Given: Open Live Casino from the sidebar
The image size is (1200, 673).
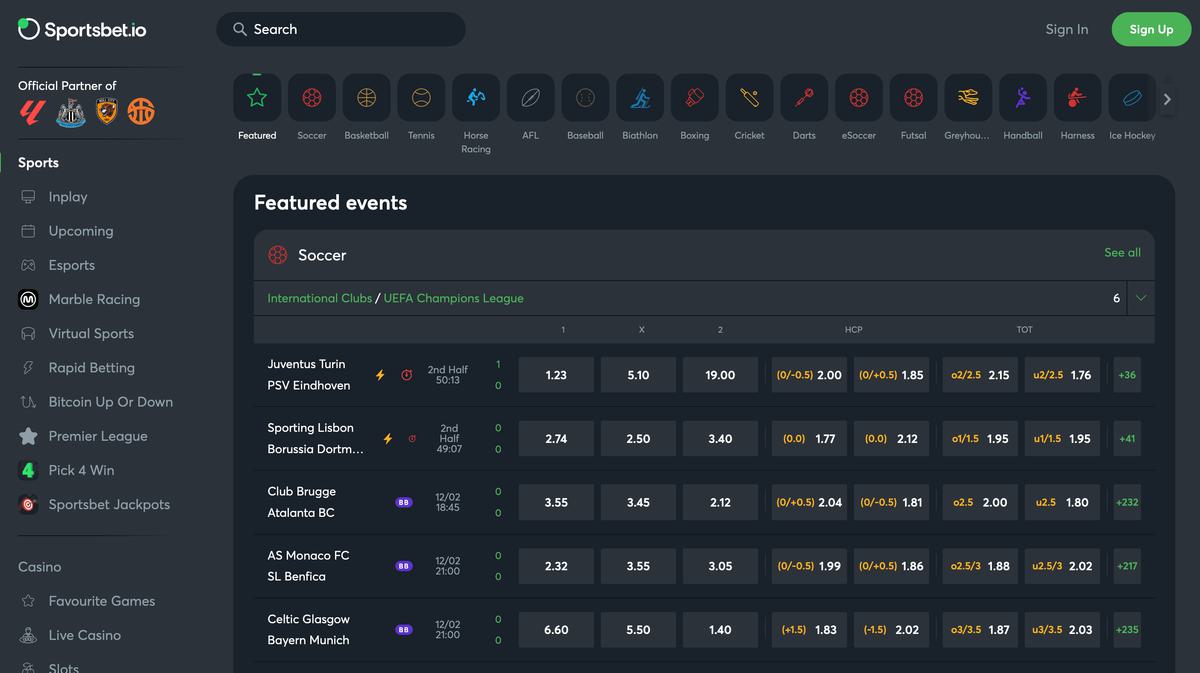Looking at the screenshot, I should (85, 635).
